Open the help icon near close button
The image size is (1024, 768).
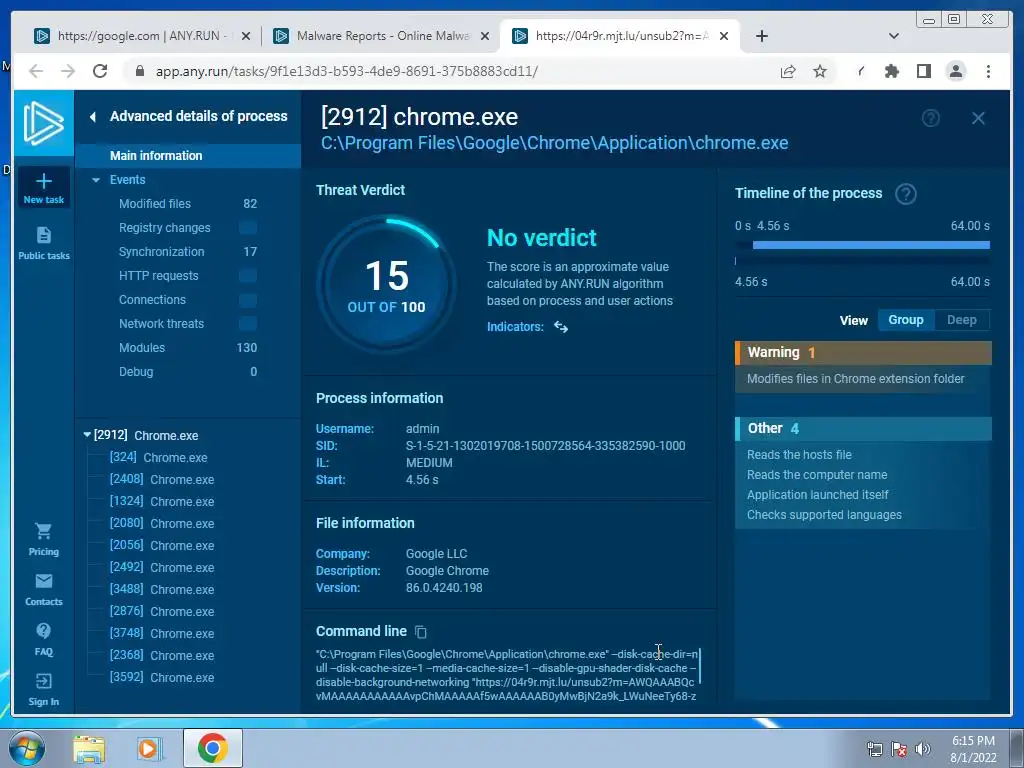pyautogui.click(x=931, y=118)
